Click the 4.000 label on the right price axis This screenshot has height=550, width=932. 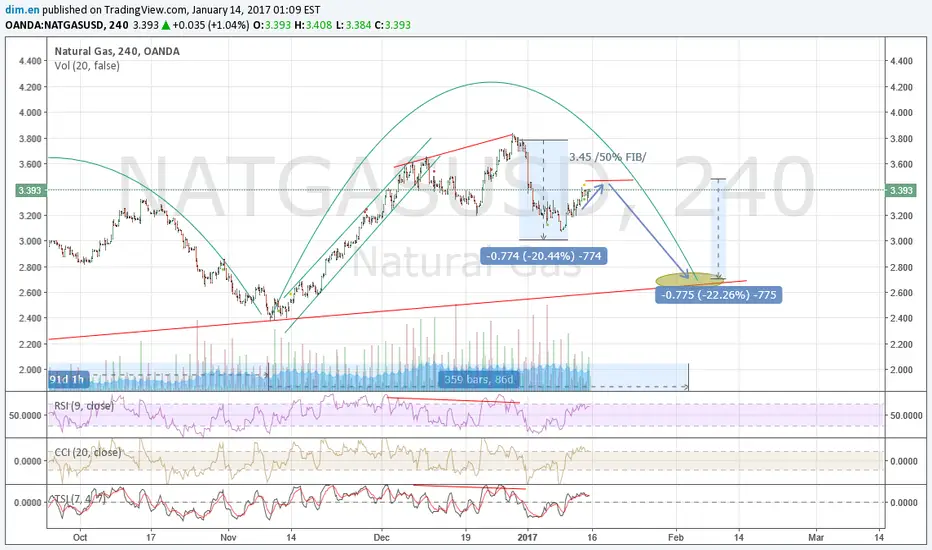pyautogui.click(x=901, y=112)
